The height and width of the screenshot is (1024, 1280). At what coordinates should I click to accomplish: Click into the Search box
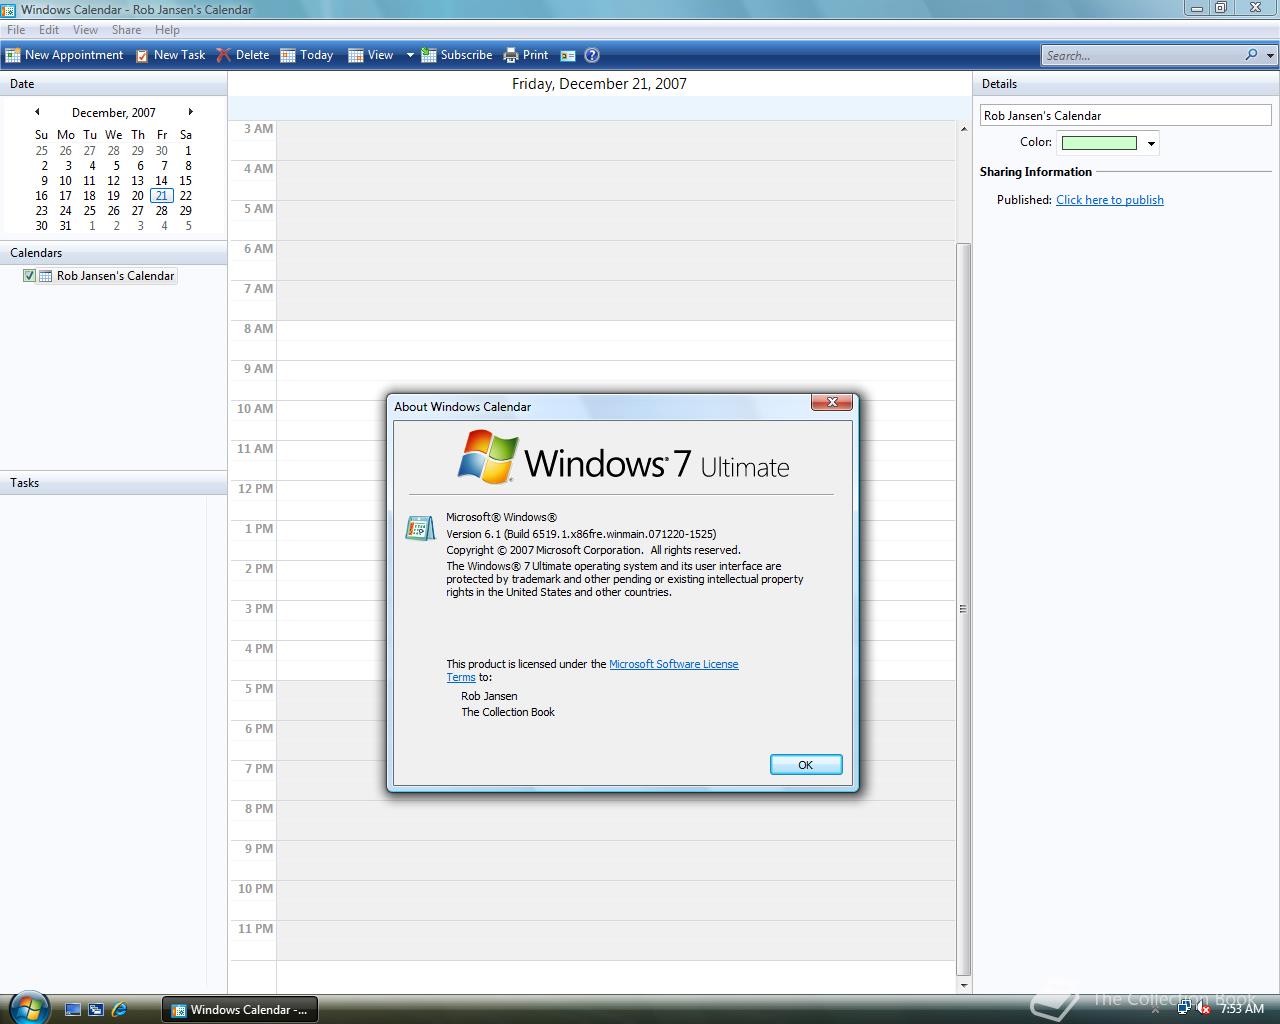(x=1142, y=55)
